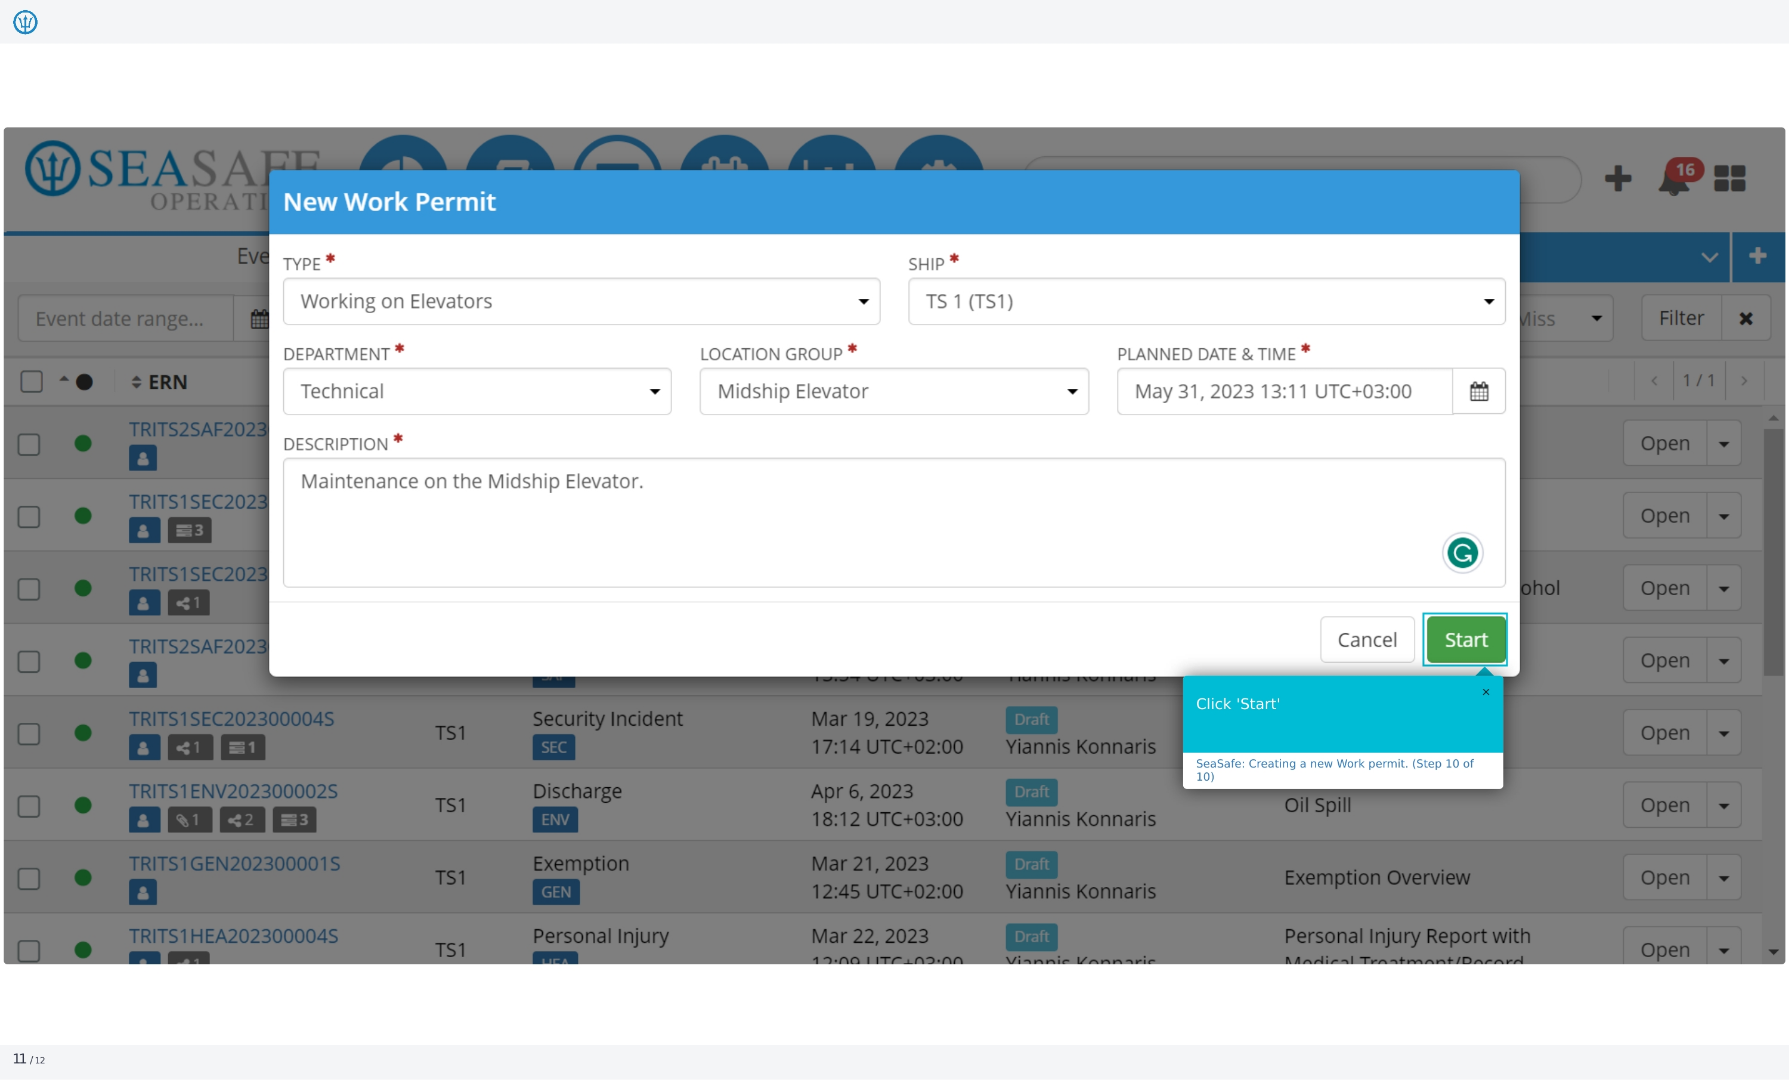Tick the checkbox for row TRITS1ENV202300002S
This screenshot has width=1789, height=1080.
click(x=29, y=806)
